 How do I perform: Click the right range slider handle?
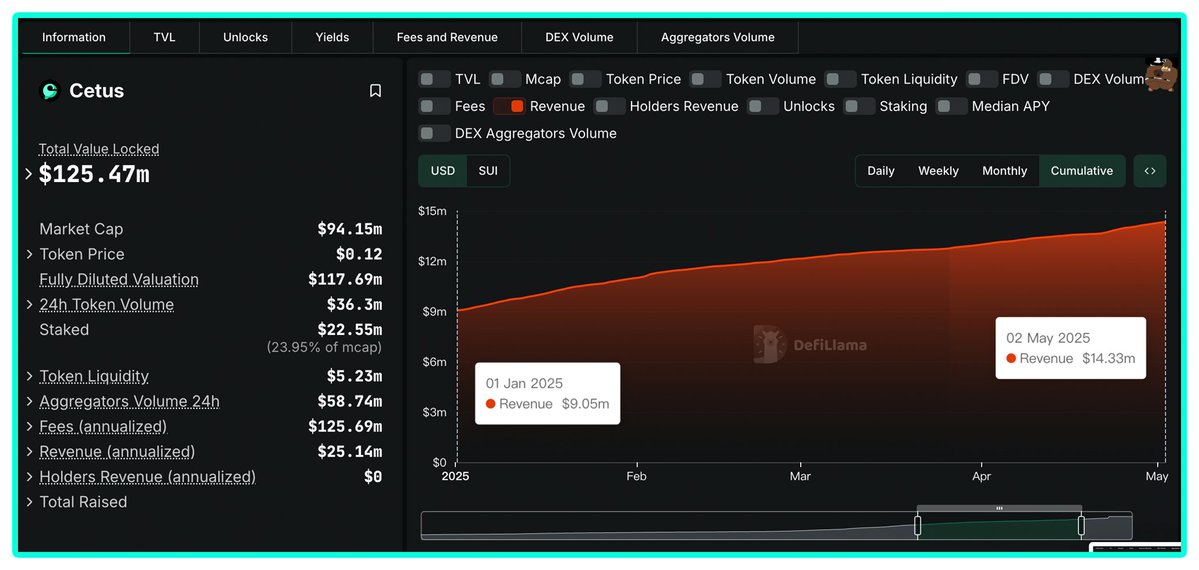pyautogui.click(x=1081, y=526)
